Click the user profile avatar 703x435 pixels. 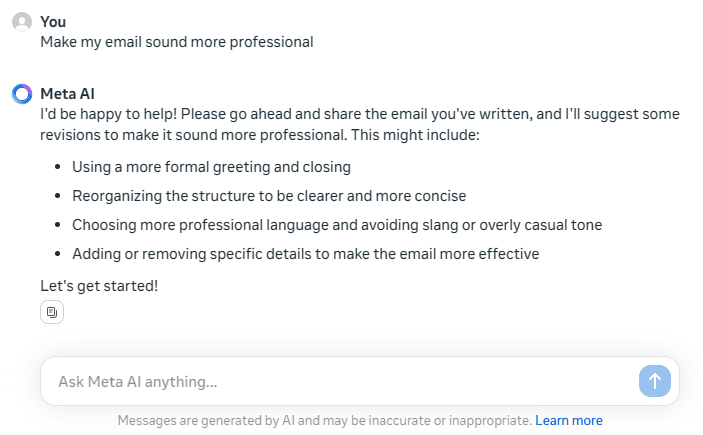pyautogui.click(x=22, y=22)
